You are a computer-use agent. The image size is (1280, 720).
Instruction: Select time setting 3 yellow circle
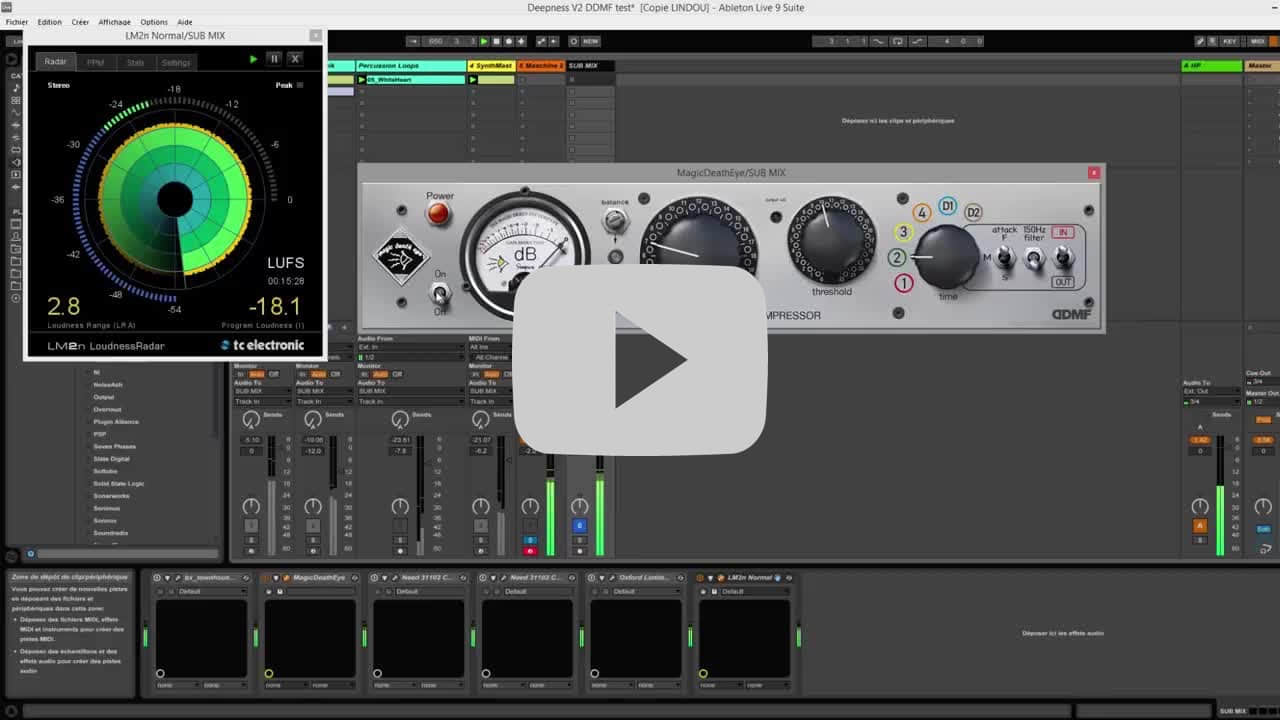pyautogui.click(x=903, y=232)
